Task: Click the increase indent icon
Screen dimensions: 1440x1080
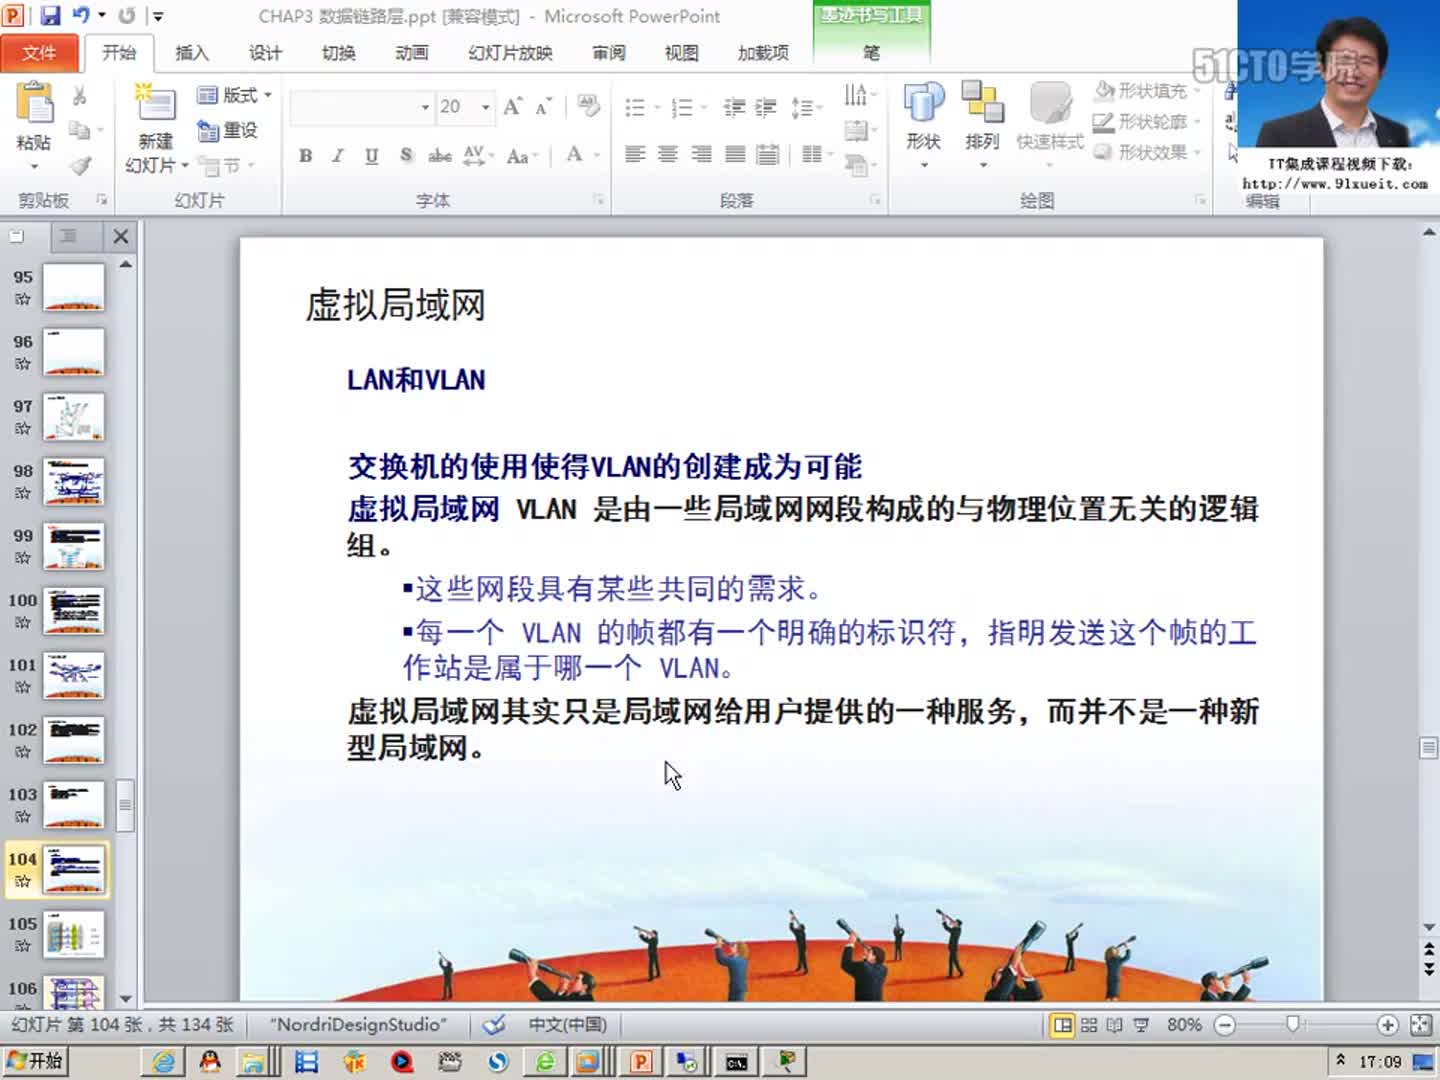Action: point(766,107)
